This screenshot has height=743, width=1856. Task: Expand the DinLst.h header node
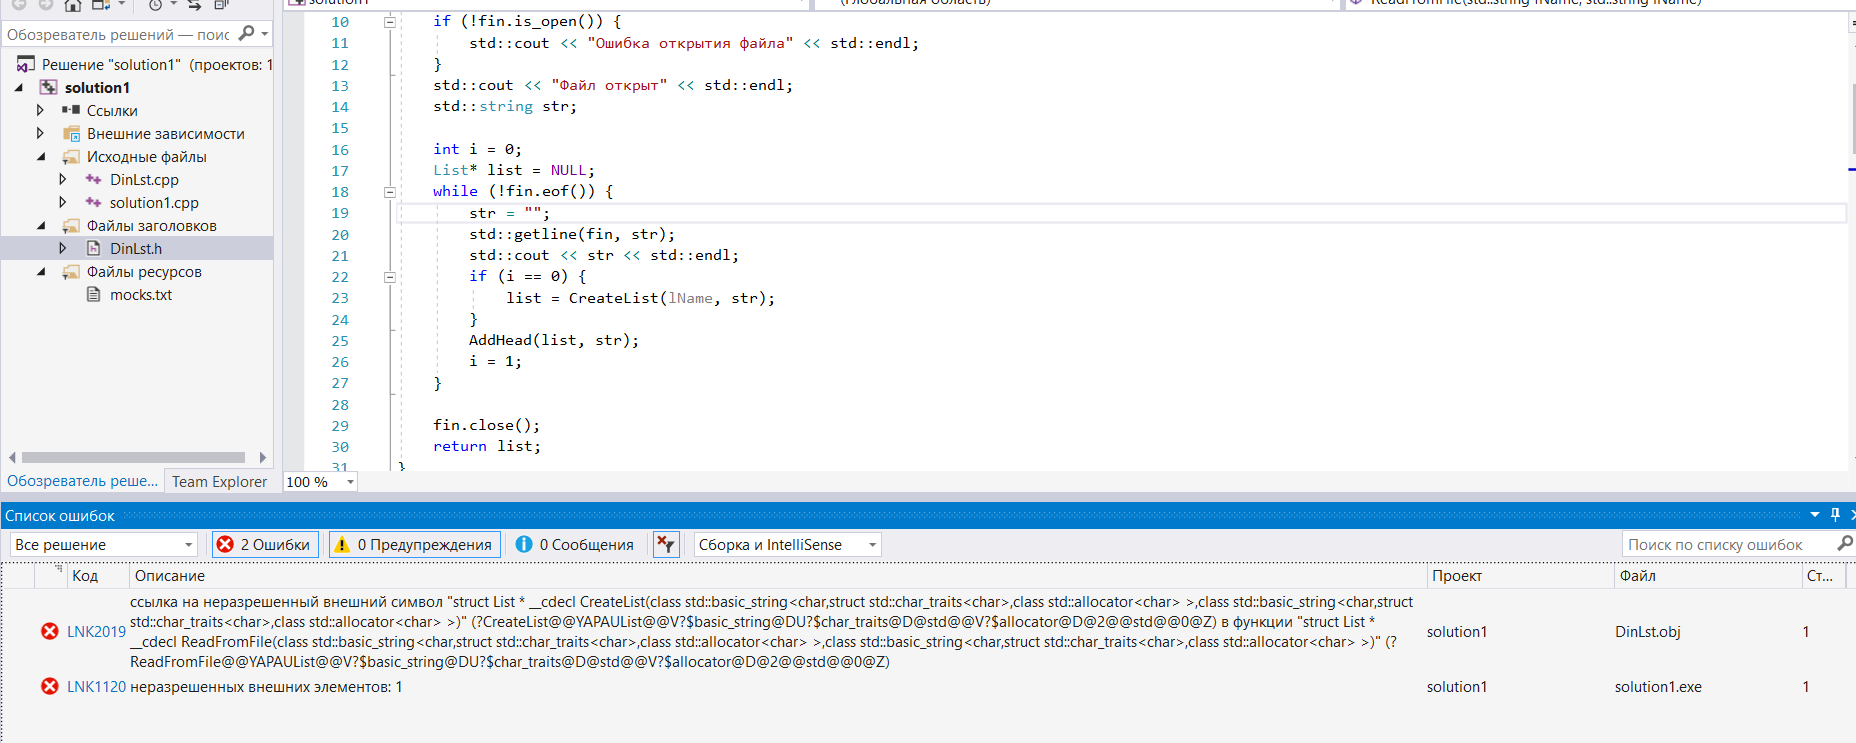click(x=63, y=248)
